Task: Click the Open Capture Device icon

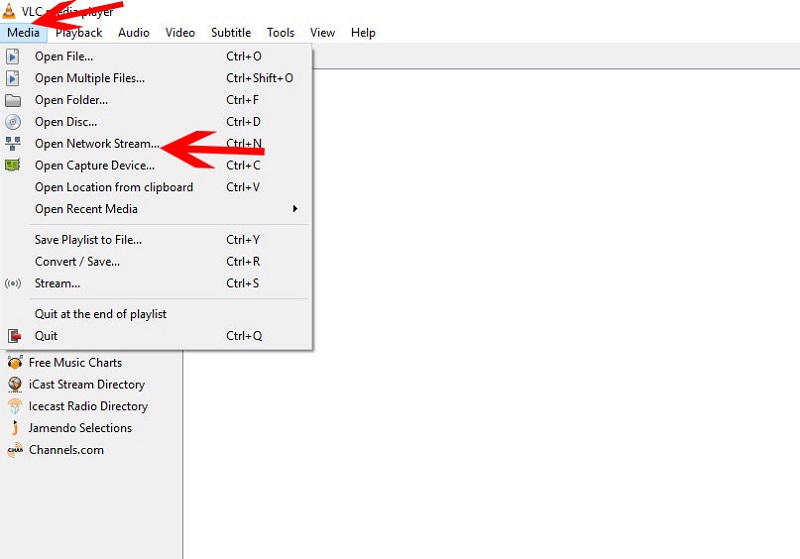Action: (x=13, y=166)
